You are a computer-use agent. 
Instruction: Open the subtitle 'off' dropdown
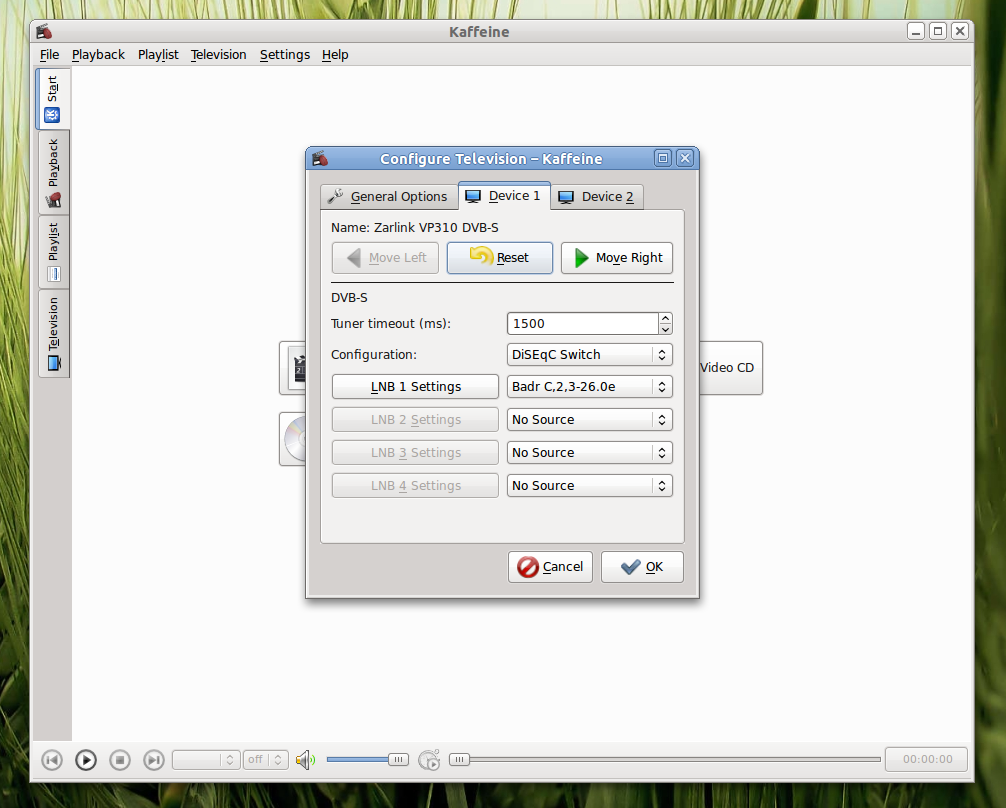pyautogui.click(x=265, y=760)
